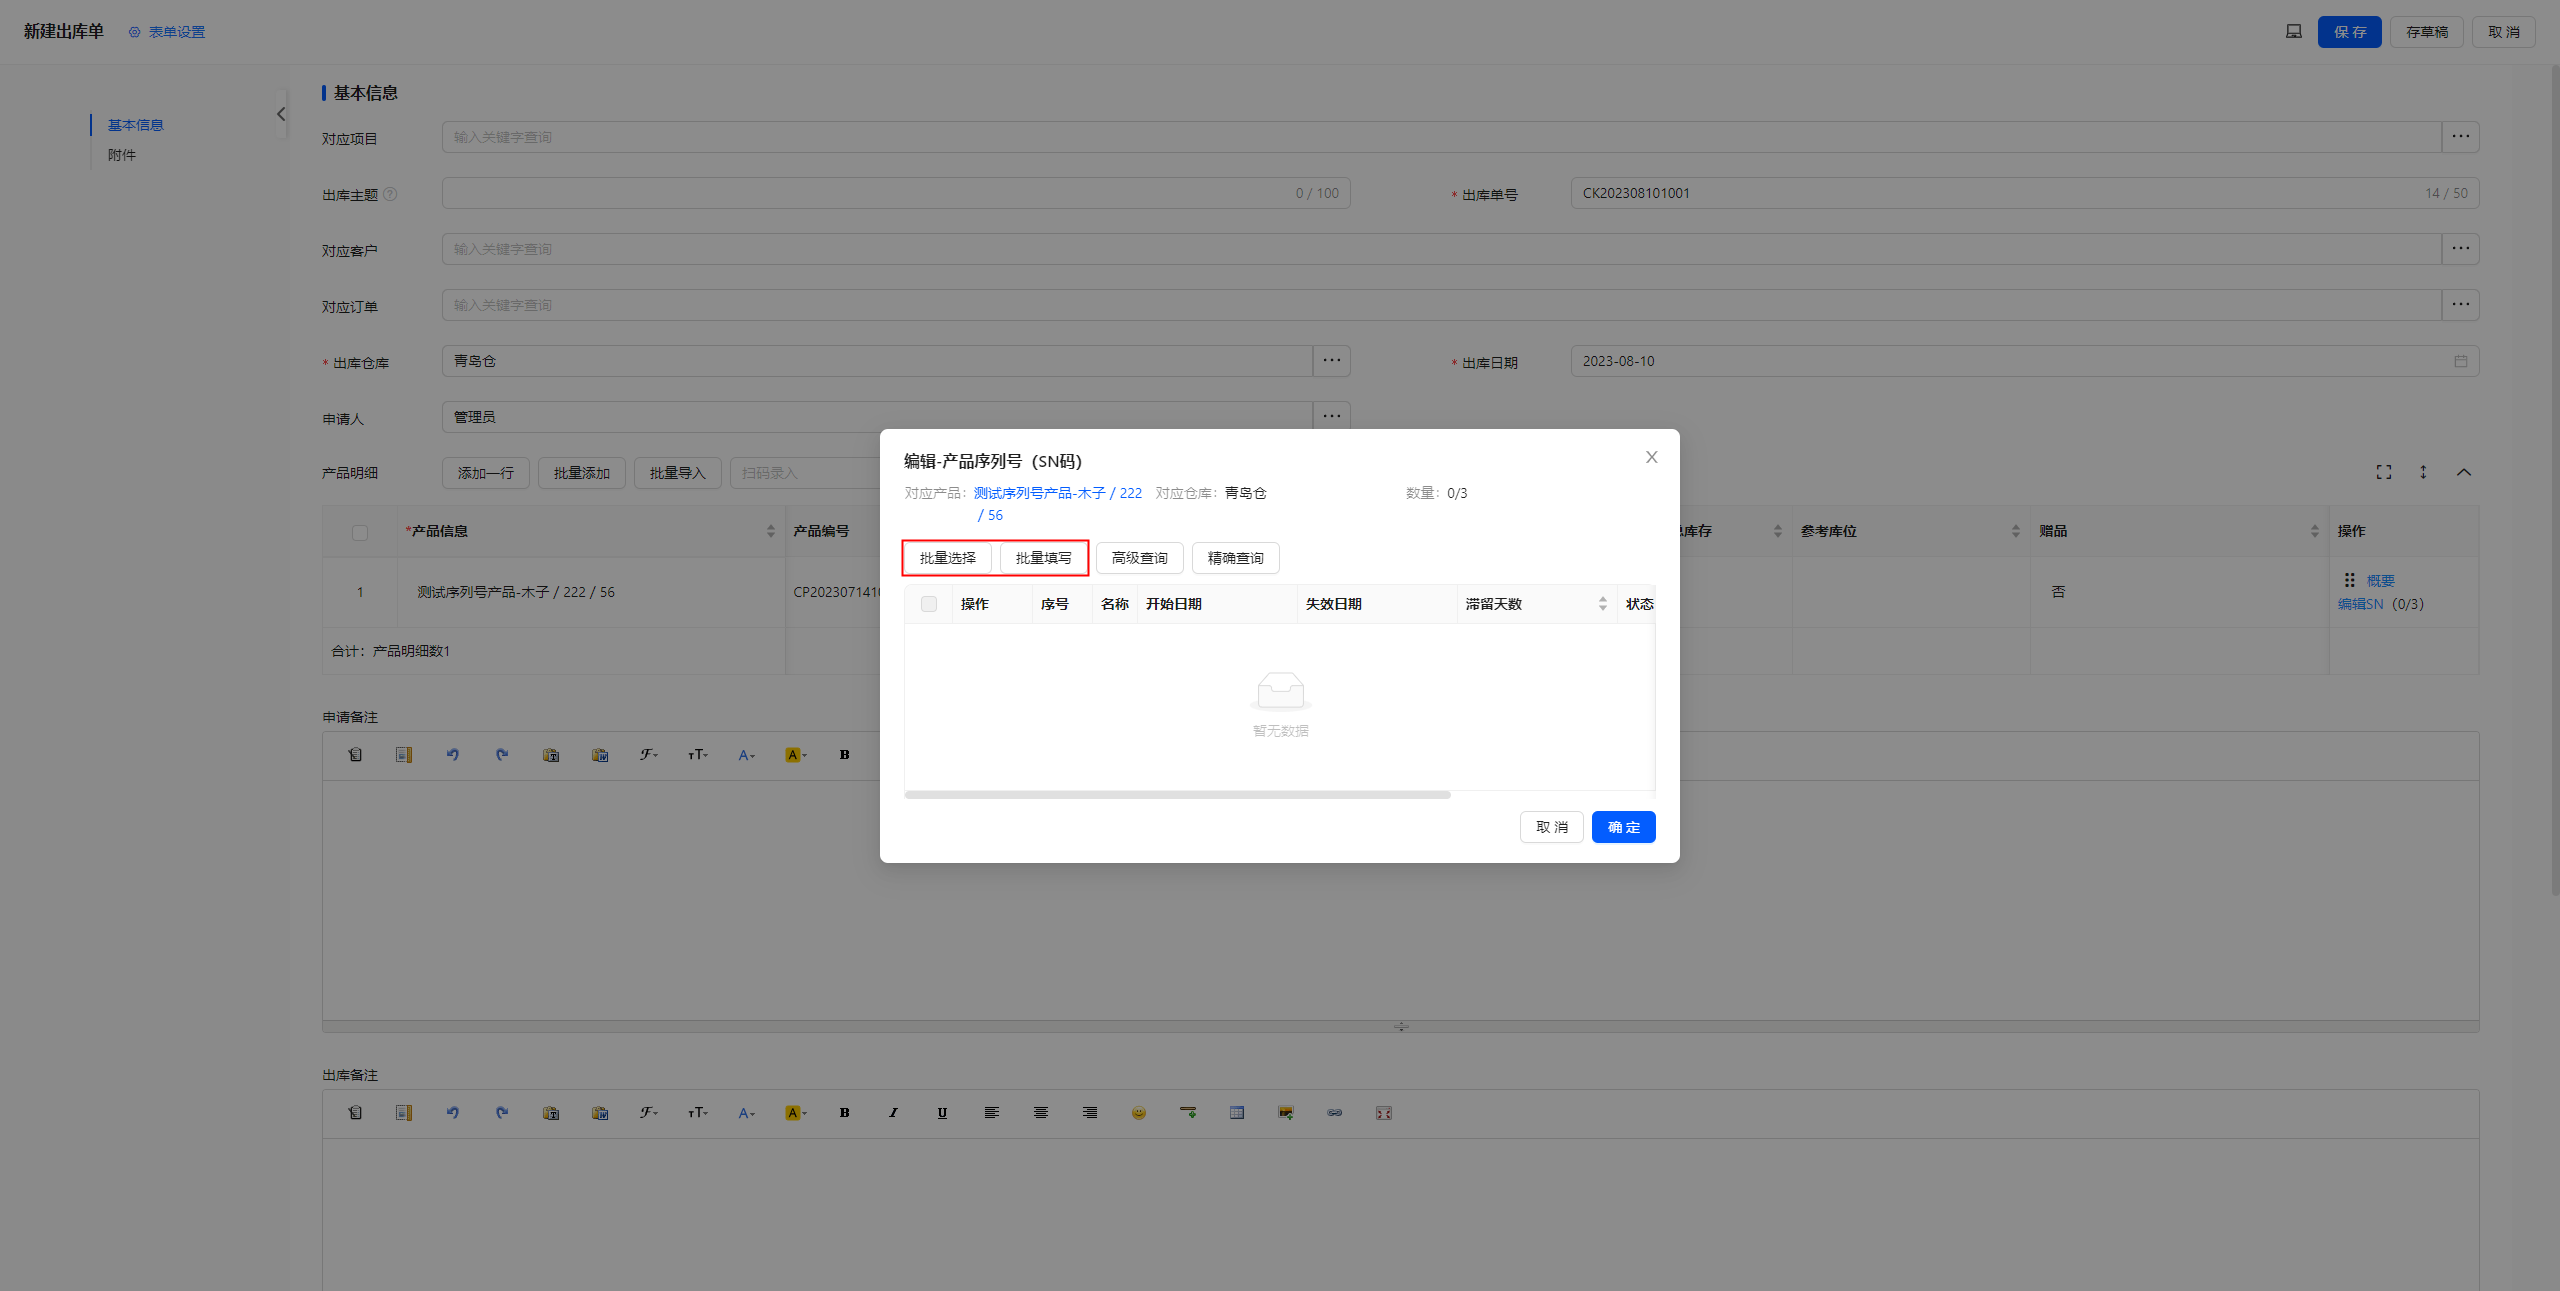
Task: Click the top-right 取消 button
Action: pyautogui.click(x=2503, y=32)
